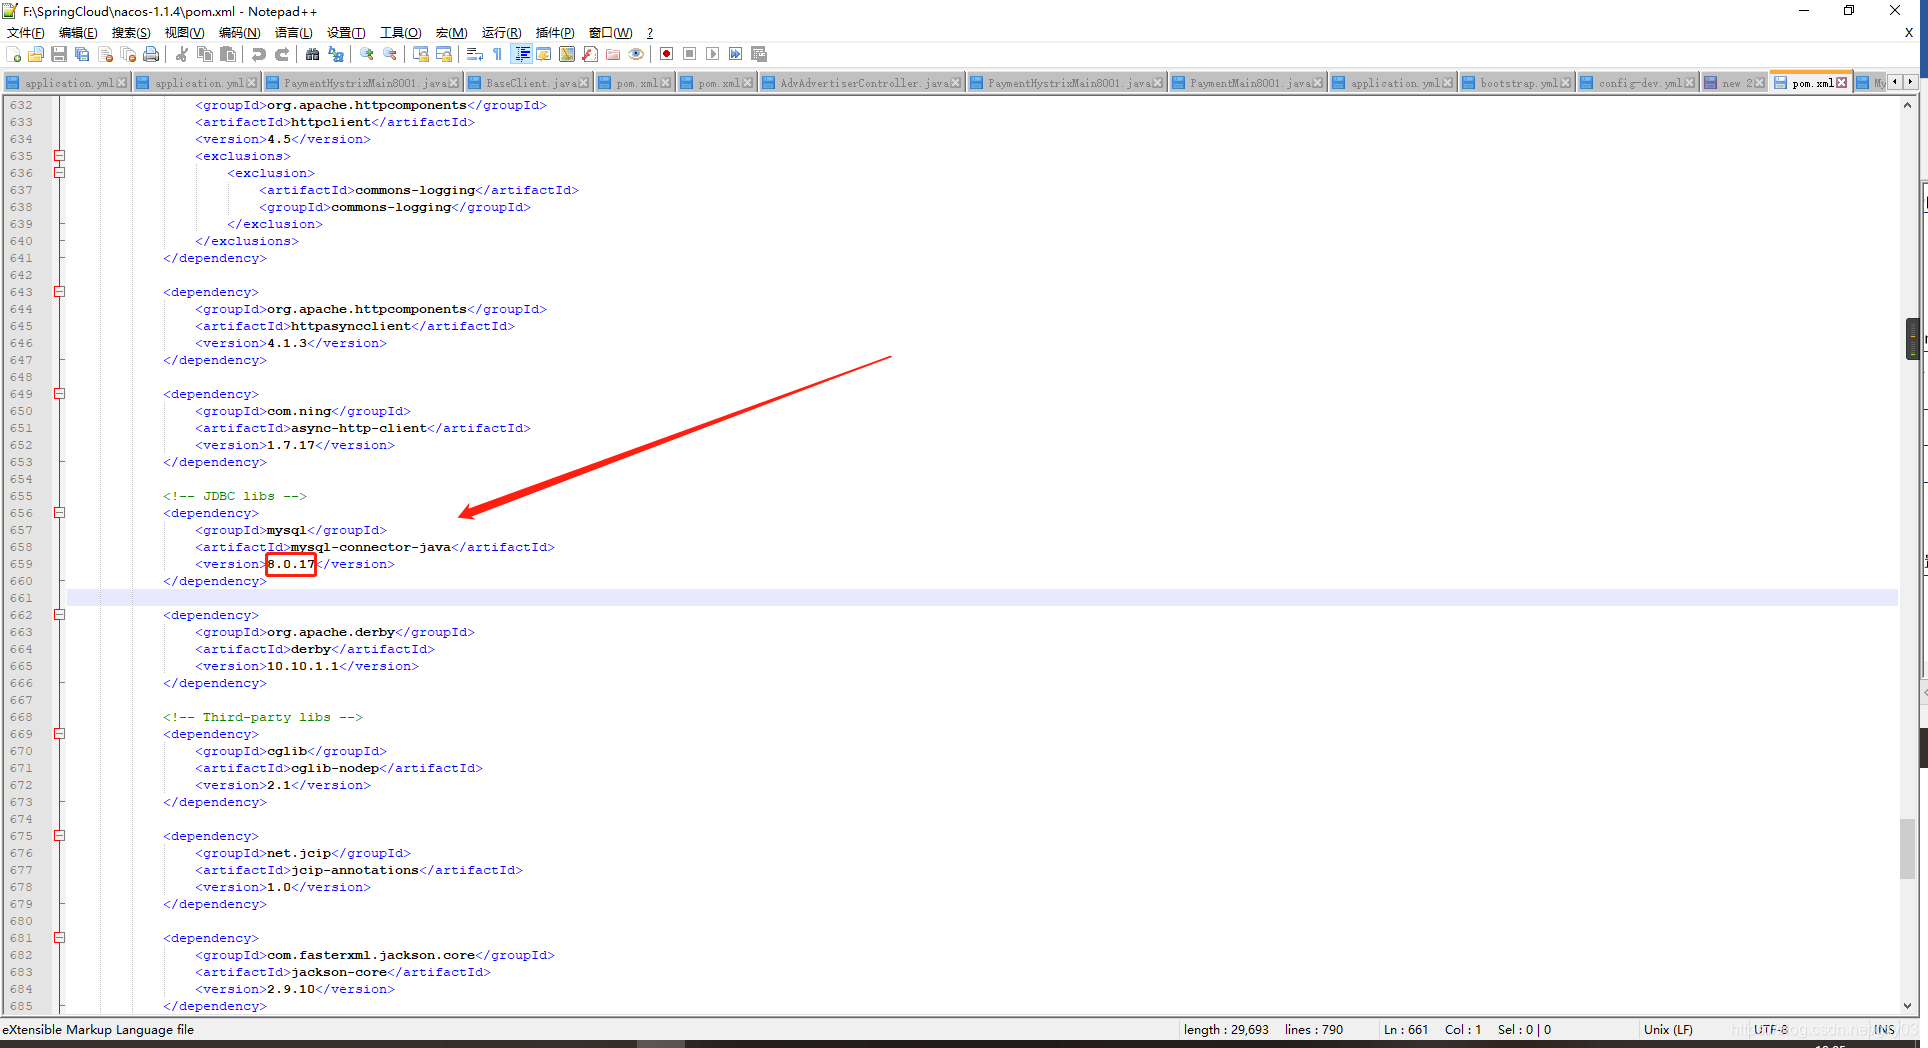
Task: Click line number 661 in margin
Action: click(21, 598)
